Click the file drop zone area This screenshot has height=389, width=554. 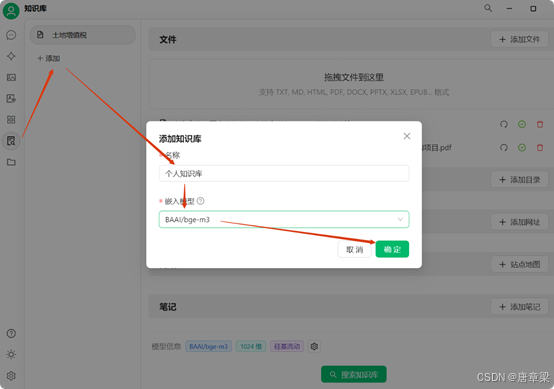pyautogui.click(x=354, y=84)
